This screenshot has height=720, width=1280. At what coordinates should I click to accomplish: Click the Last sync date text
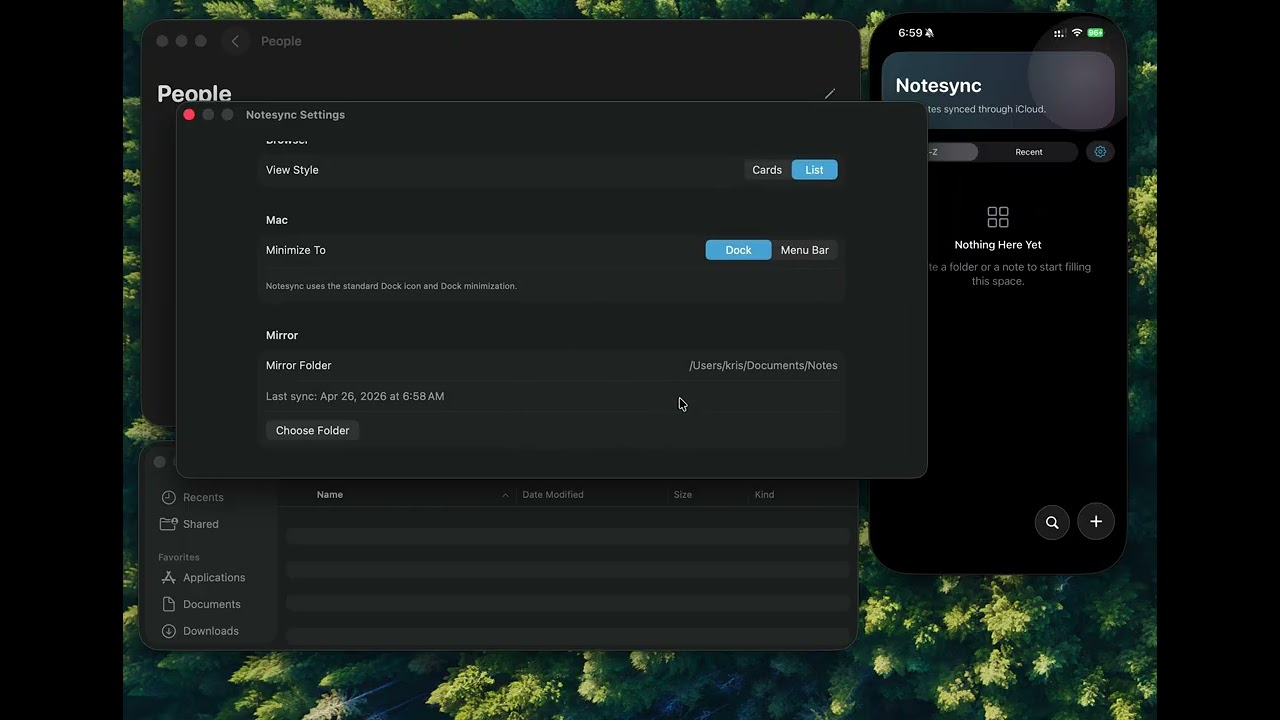coord(355,397)
